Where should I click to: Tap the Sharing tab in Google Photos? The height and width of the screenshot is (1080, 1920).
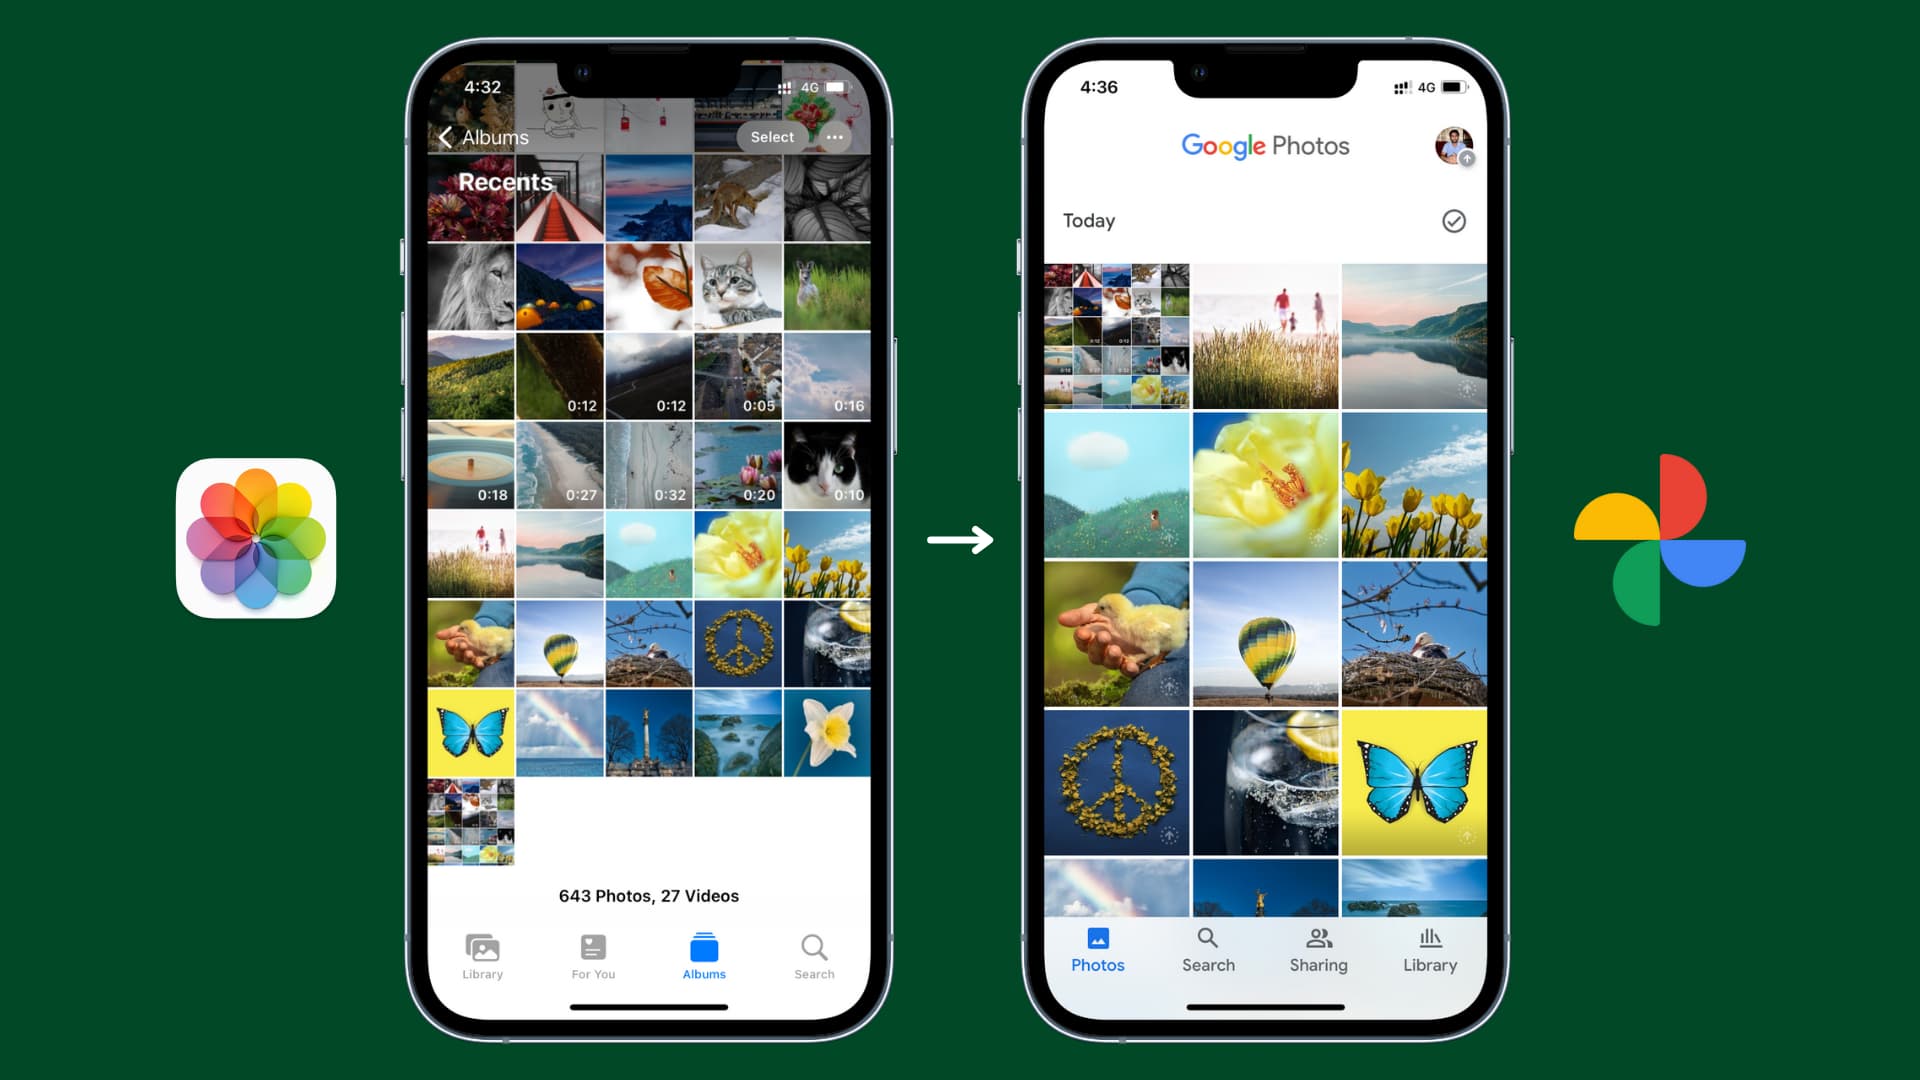point(1317,949)
